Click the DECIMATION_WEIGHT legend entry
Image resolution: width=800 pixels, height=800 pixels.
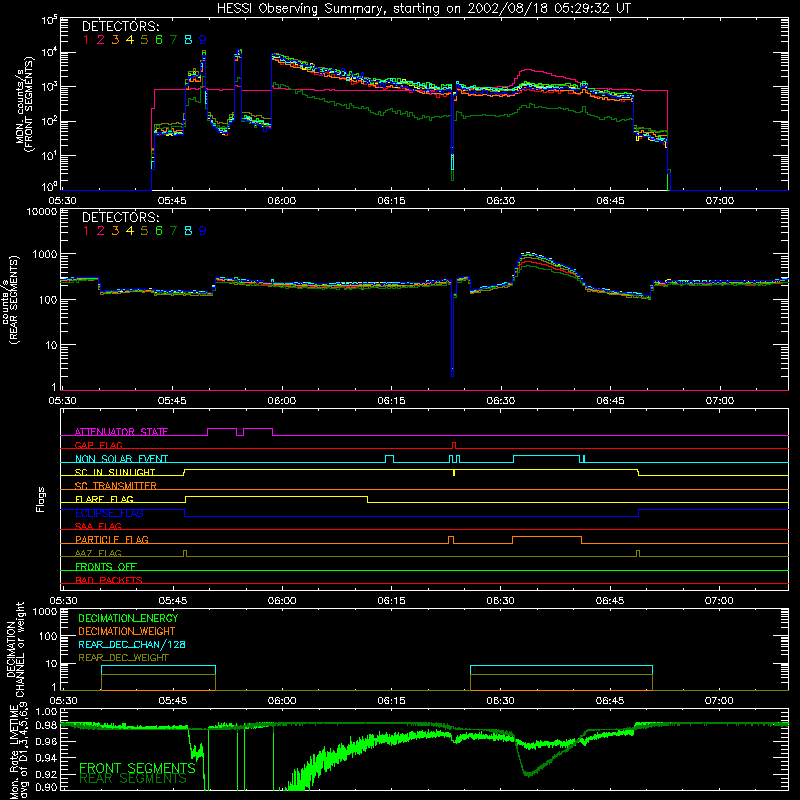click(127, 631)
